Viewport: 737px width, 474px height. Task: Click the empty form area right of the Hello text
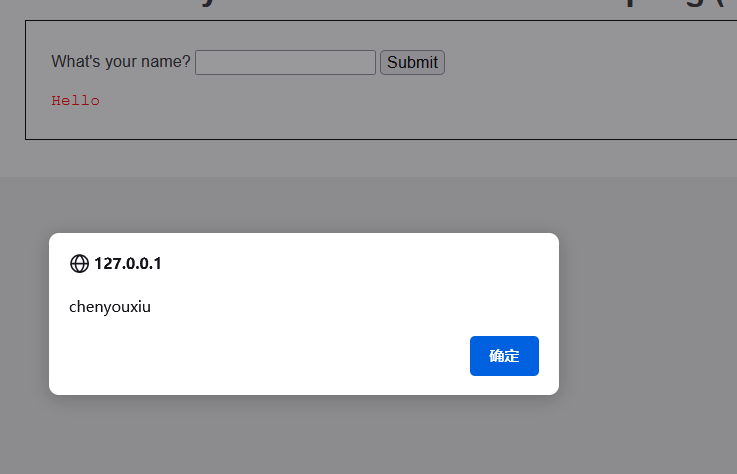pos(400,101)
